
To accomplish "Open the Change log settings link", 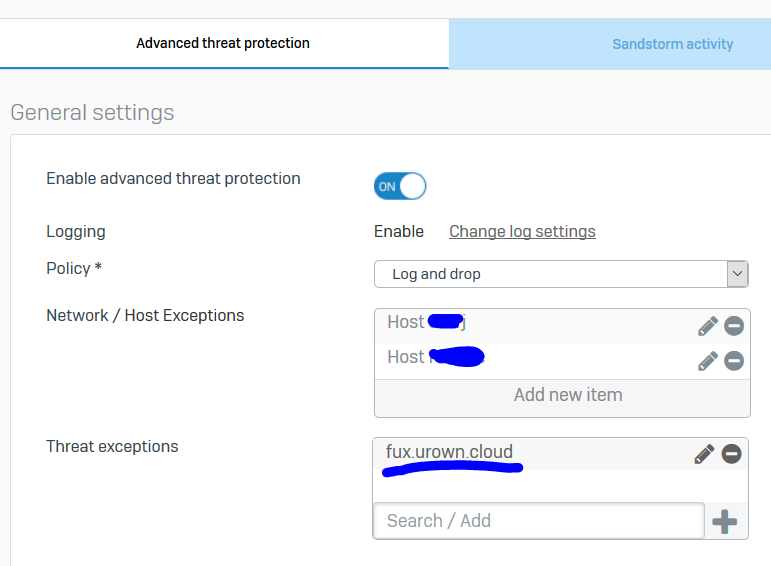I will point(522,231).
